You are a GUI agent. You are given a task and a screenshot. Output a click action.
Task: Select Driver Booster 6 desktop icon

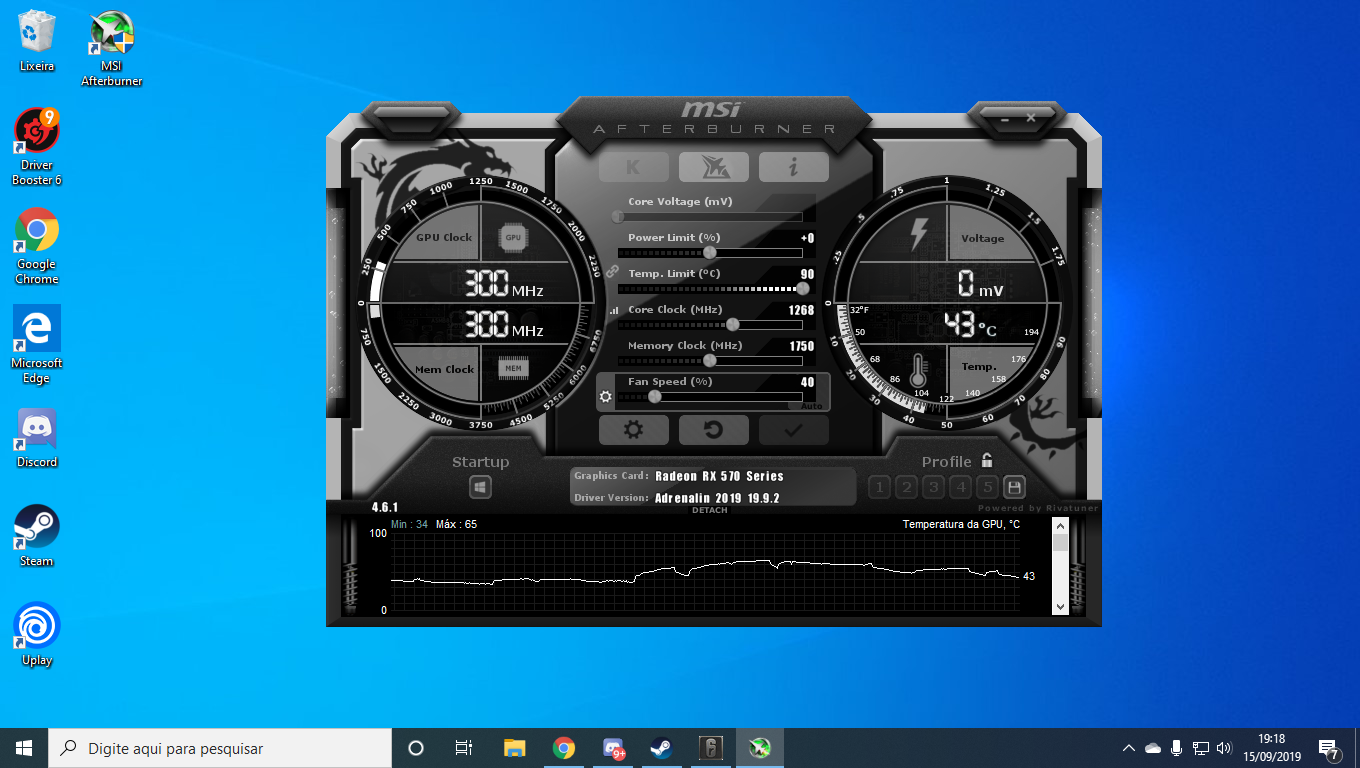tap(37, 147)
